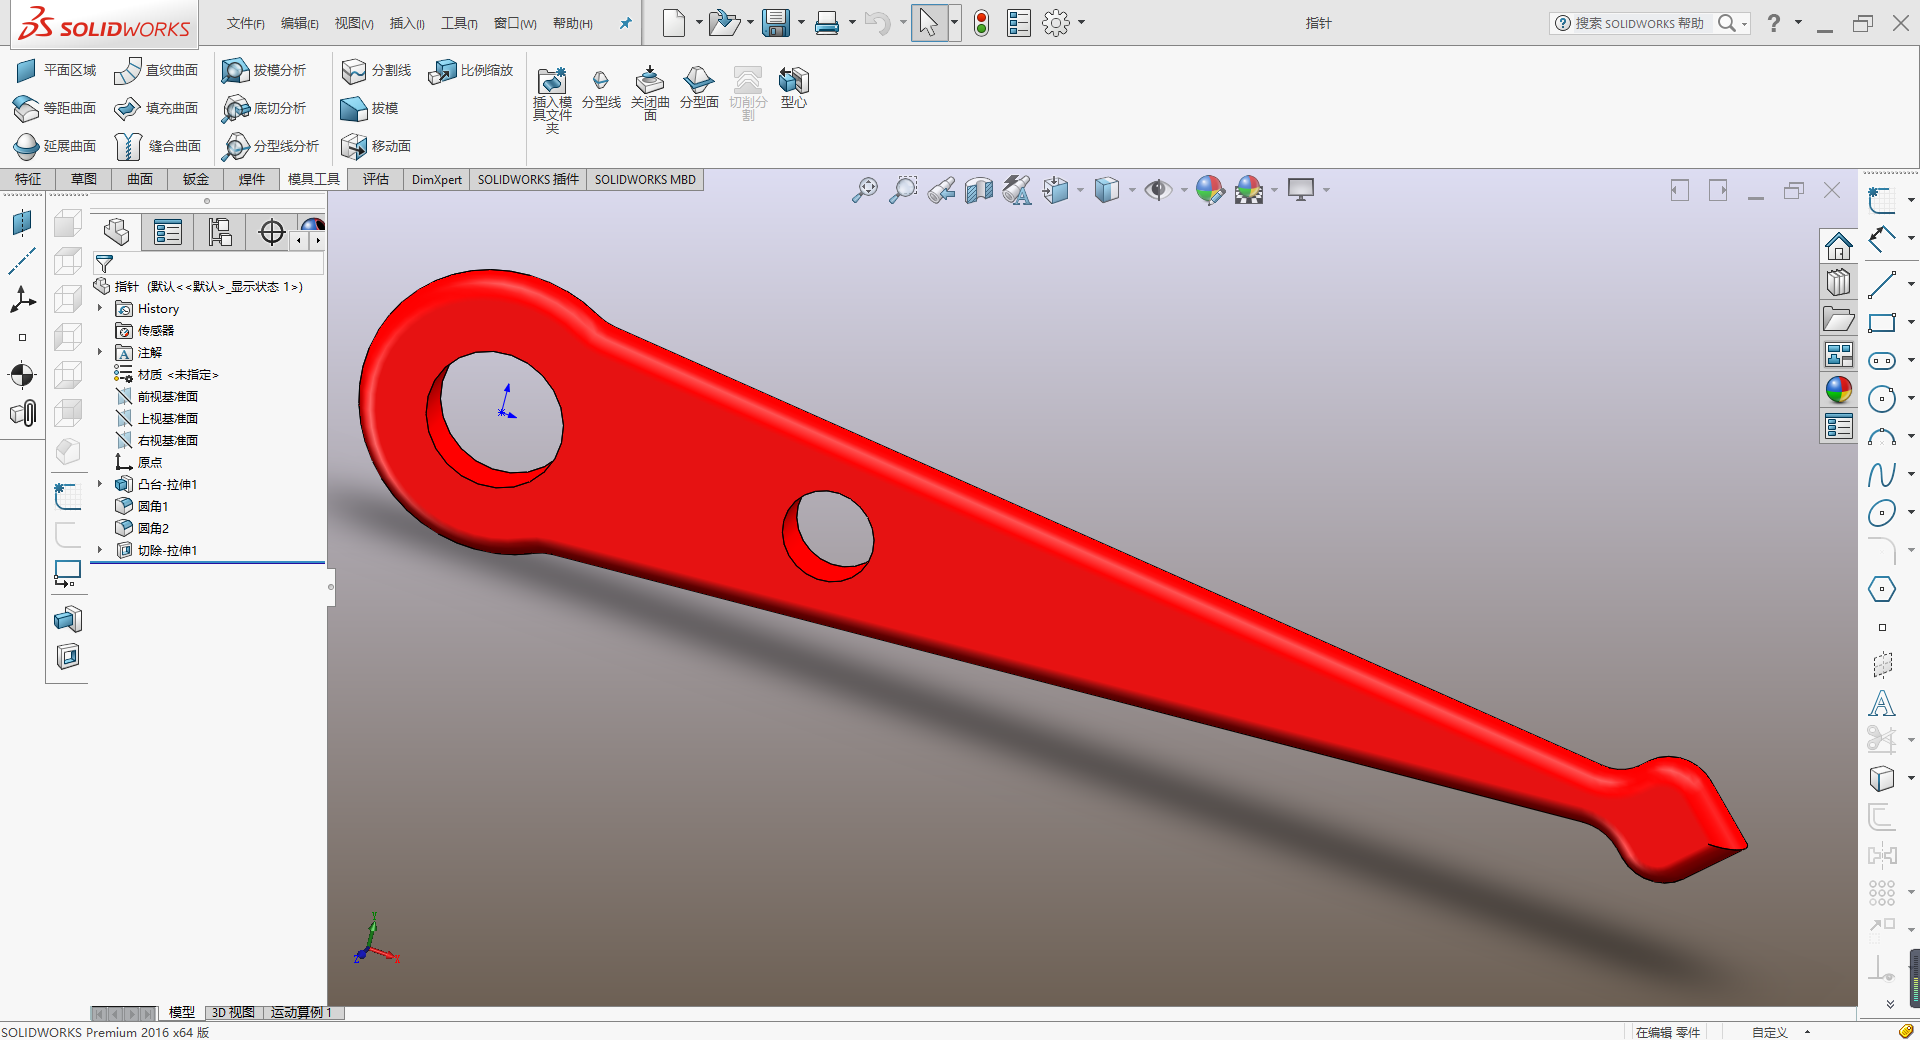Pin the menu bar
This screenshot has width=1920, height=1040.
pyautogui.click(x=626, y=23)
